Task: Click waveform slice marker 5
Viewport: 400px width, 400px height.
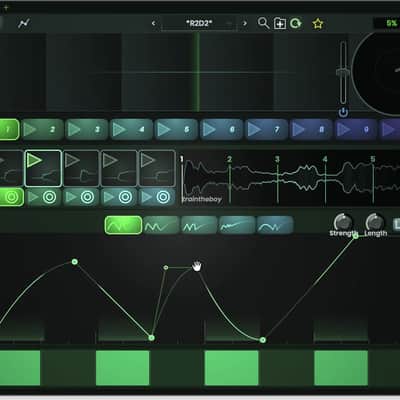Action: tap(373, 159)
